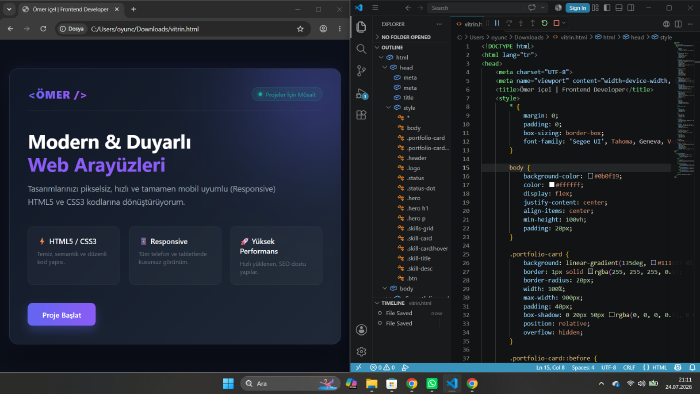Click the rgba border color swatch on line 27

590,271
